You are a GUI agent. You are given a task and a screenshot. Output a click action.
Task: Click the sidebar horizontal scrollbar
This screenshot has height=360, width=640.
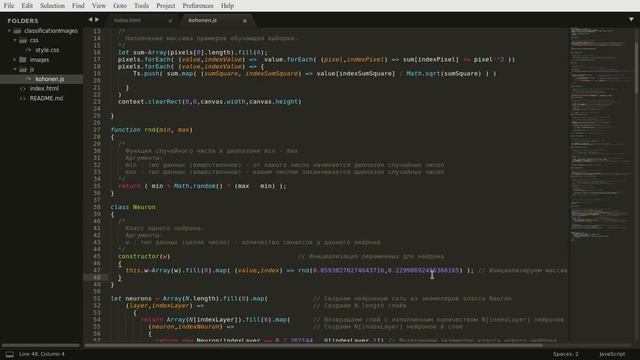point(41,345)
